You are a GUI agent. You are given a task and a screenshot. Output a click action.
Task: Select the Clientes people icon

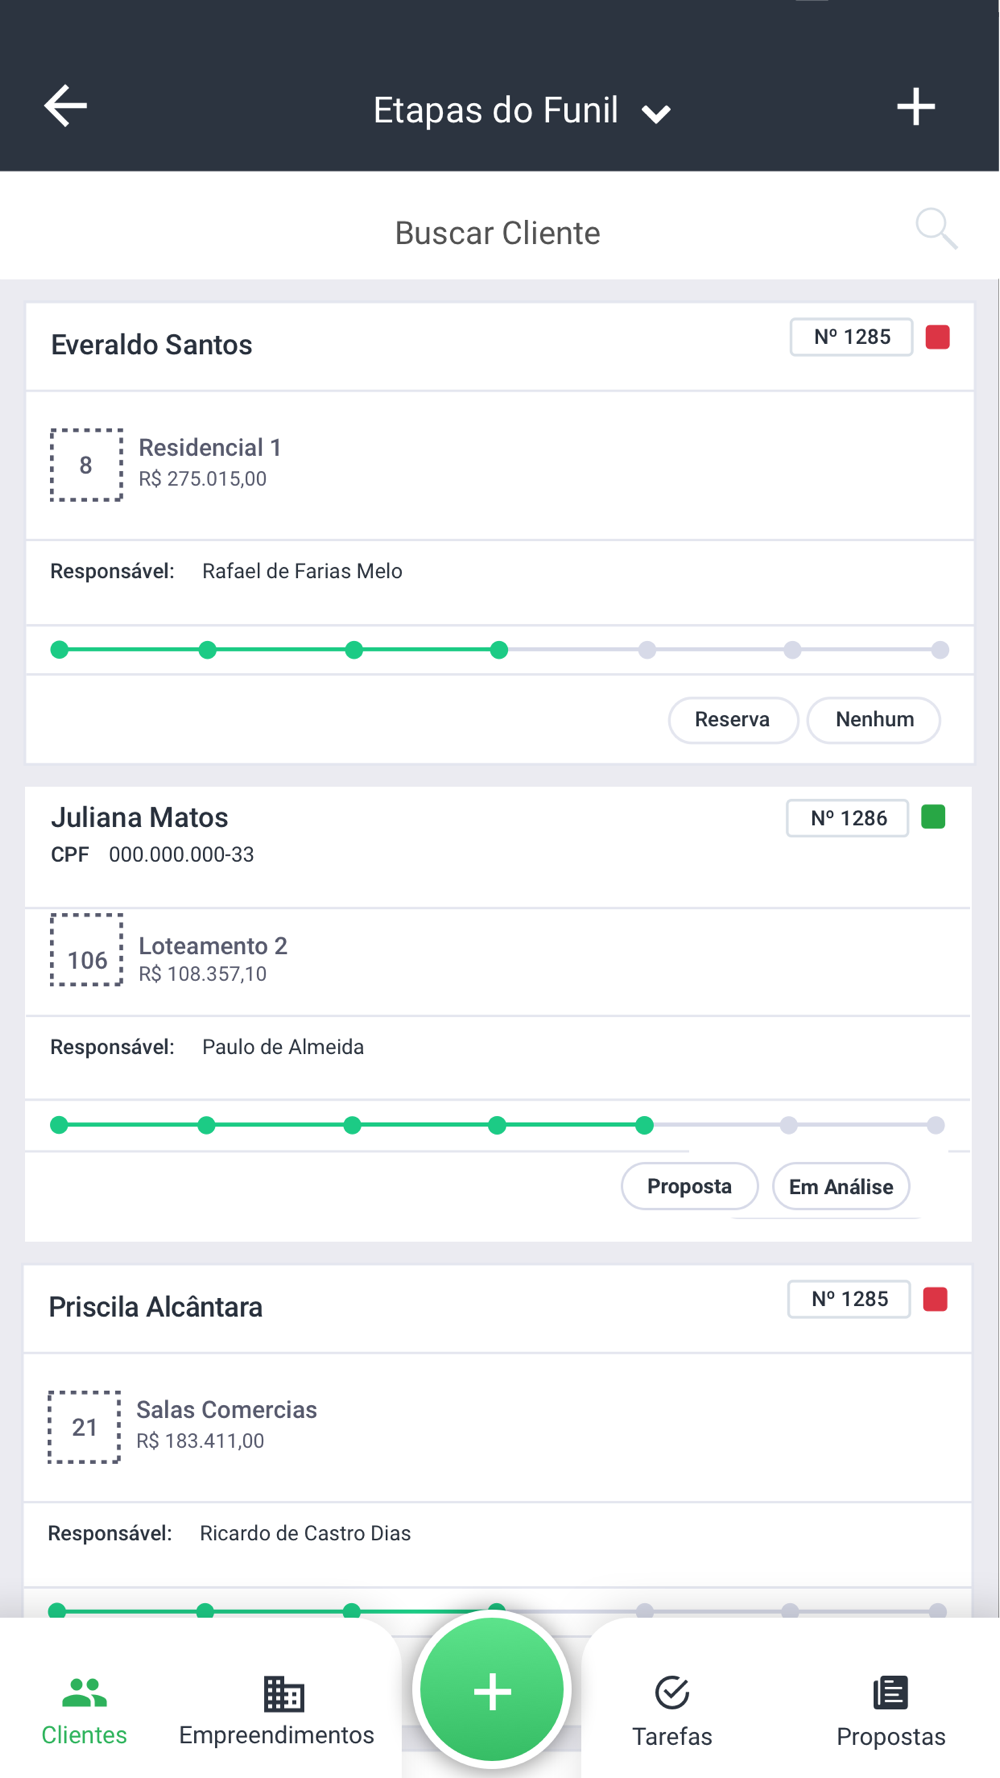84,1692
